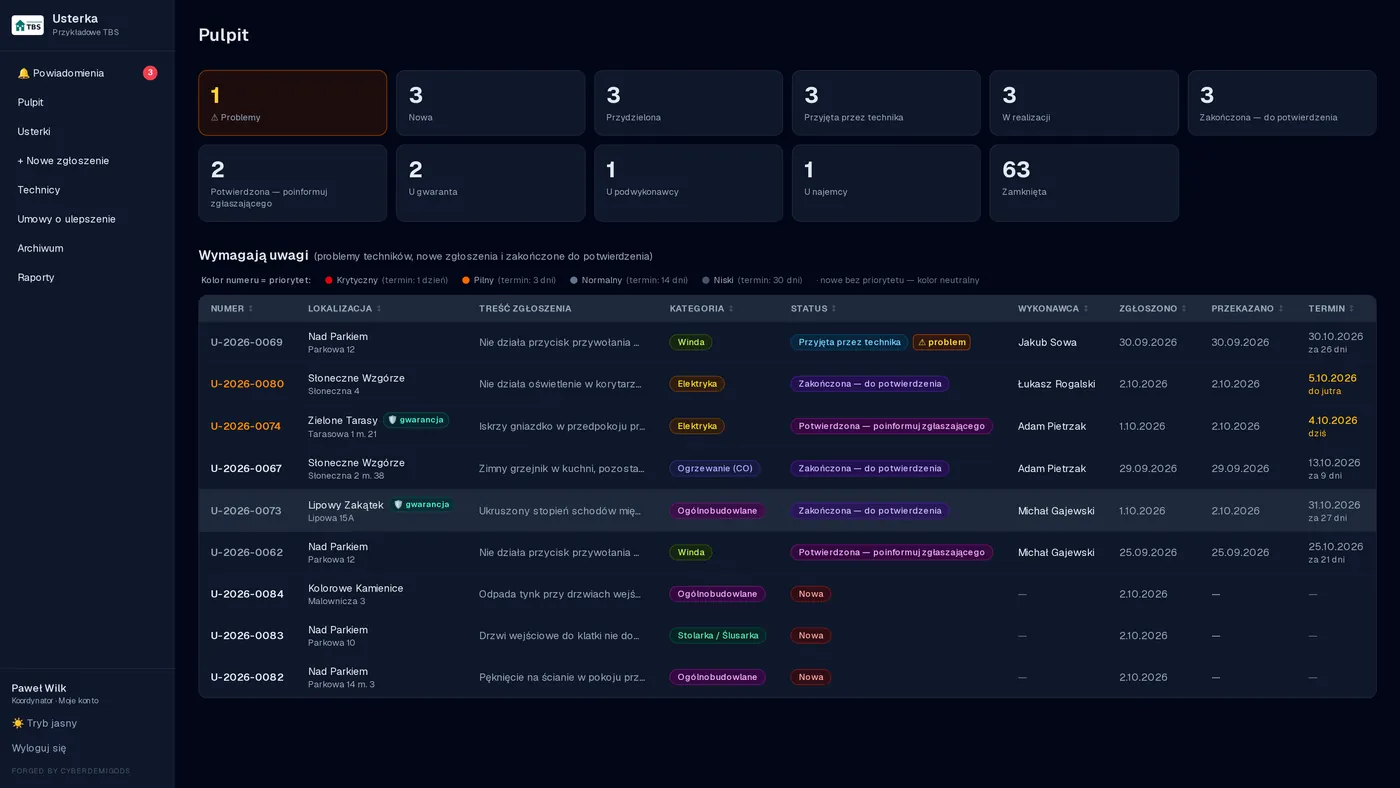
Task: Select the Zamknięta card showing 63
Action: [x=1084, y=183]
